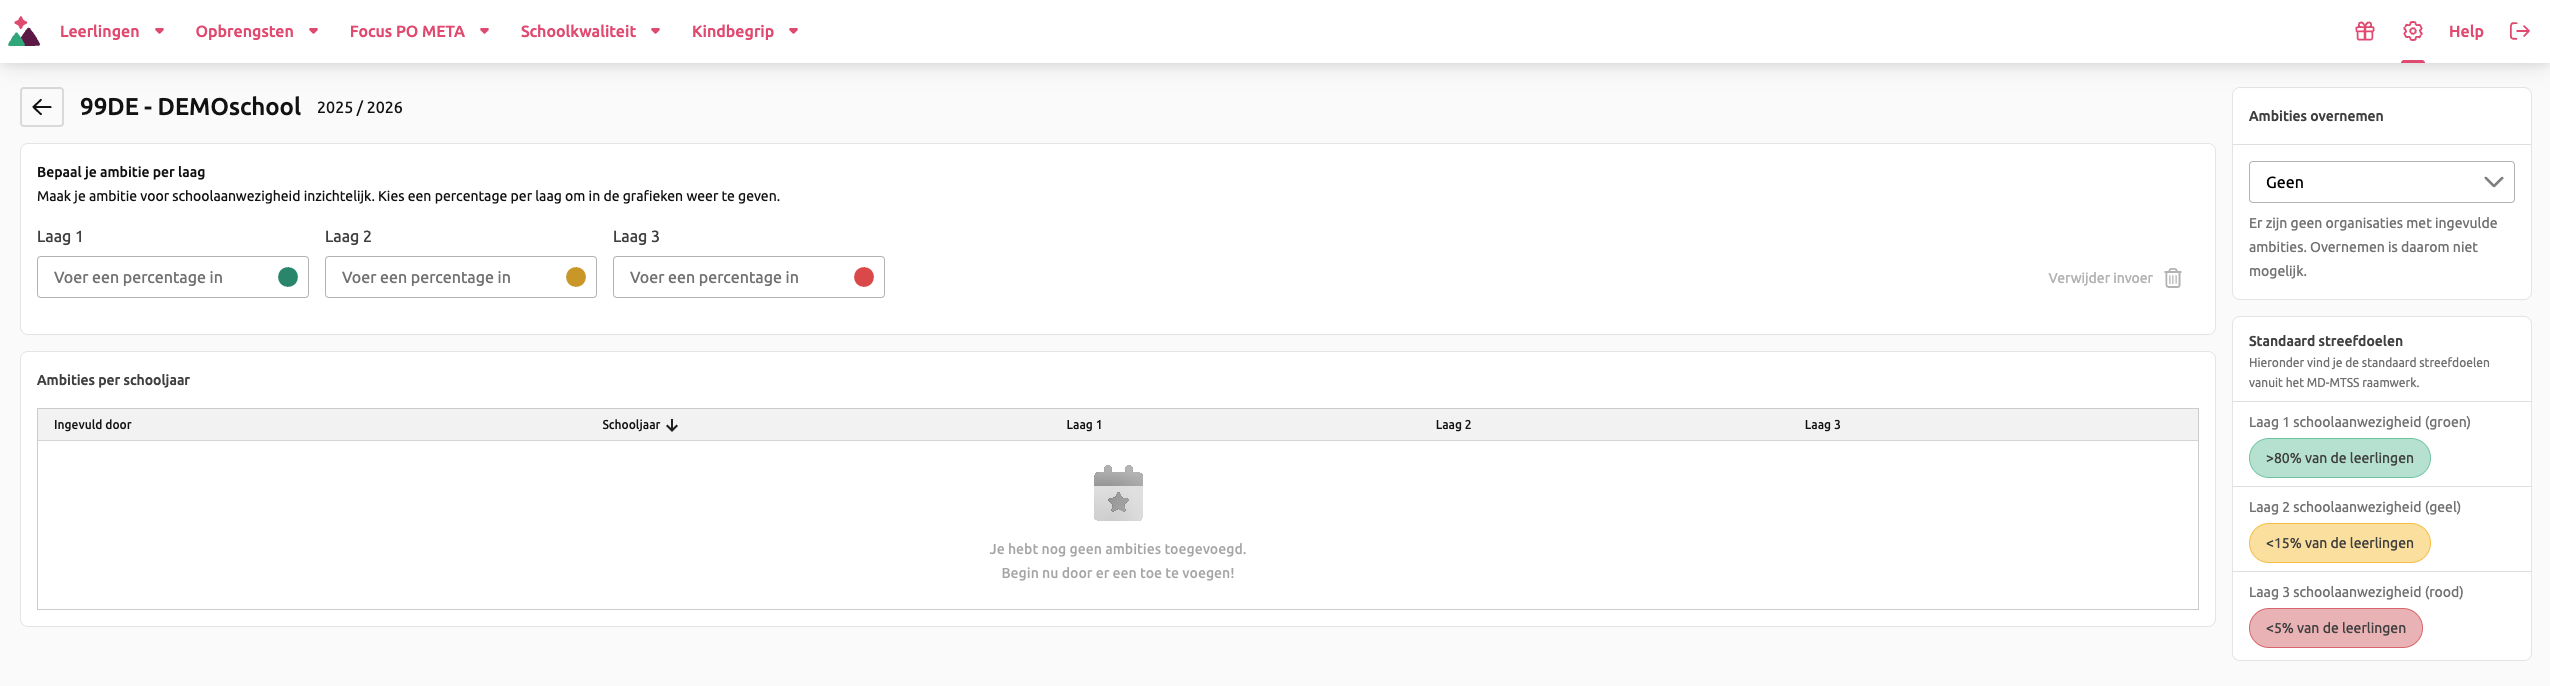Click the Verwijder invoer button
This screenshot has height=686, width=2550.
click(x=2115, y=278)
